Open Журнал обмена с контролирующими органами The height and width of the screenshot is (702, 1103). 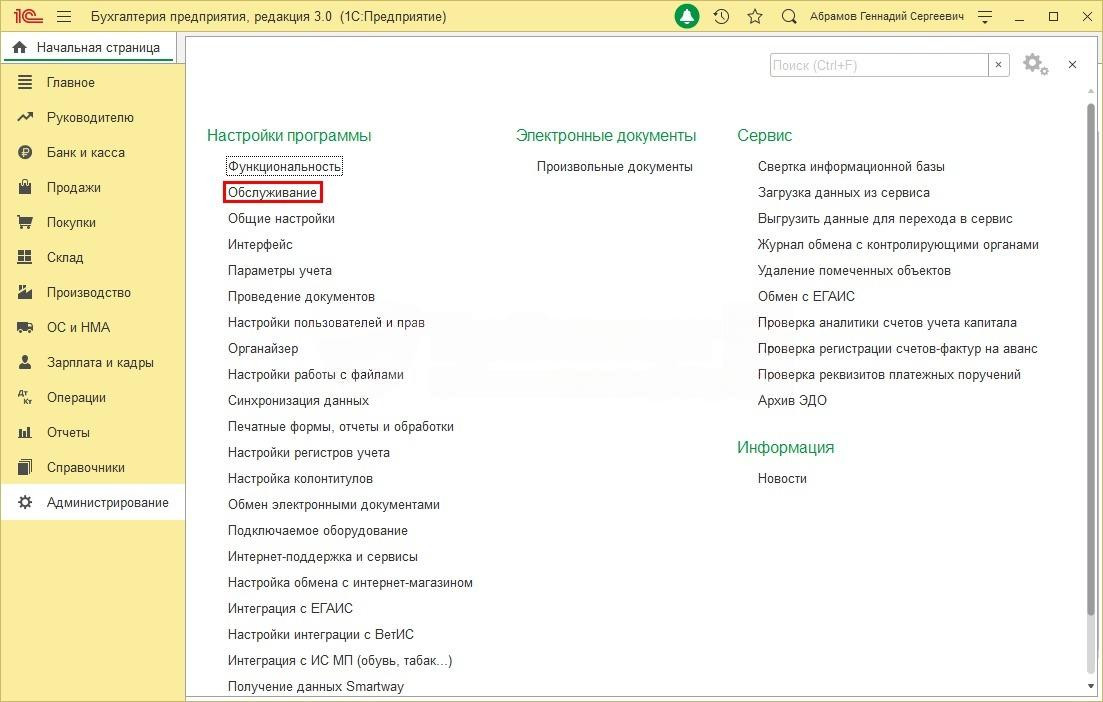(x=898, y=245)
